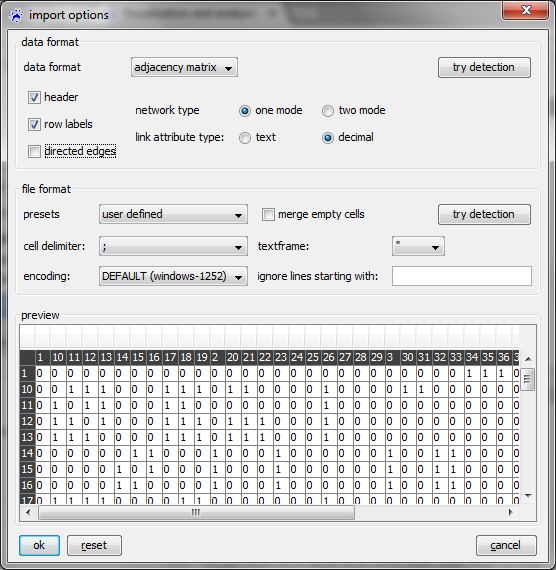Click preview scroll left arrow
Image resolution: width=556 pixels, height=570 pixels.
tap(28, 513)
